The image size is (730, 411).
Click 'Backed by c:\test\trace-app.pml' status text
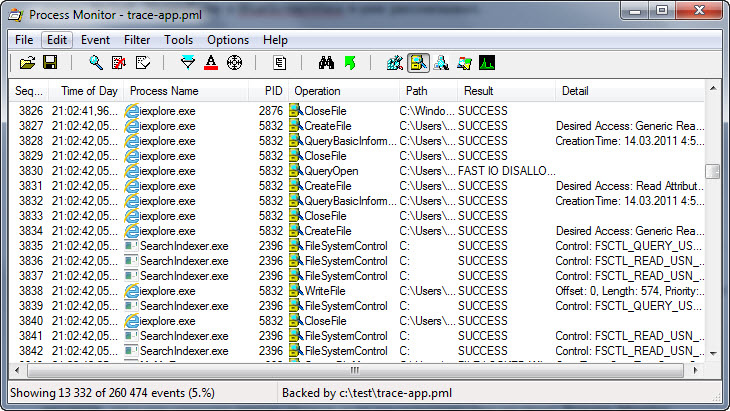click(367, 393)
